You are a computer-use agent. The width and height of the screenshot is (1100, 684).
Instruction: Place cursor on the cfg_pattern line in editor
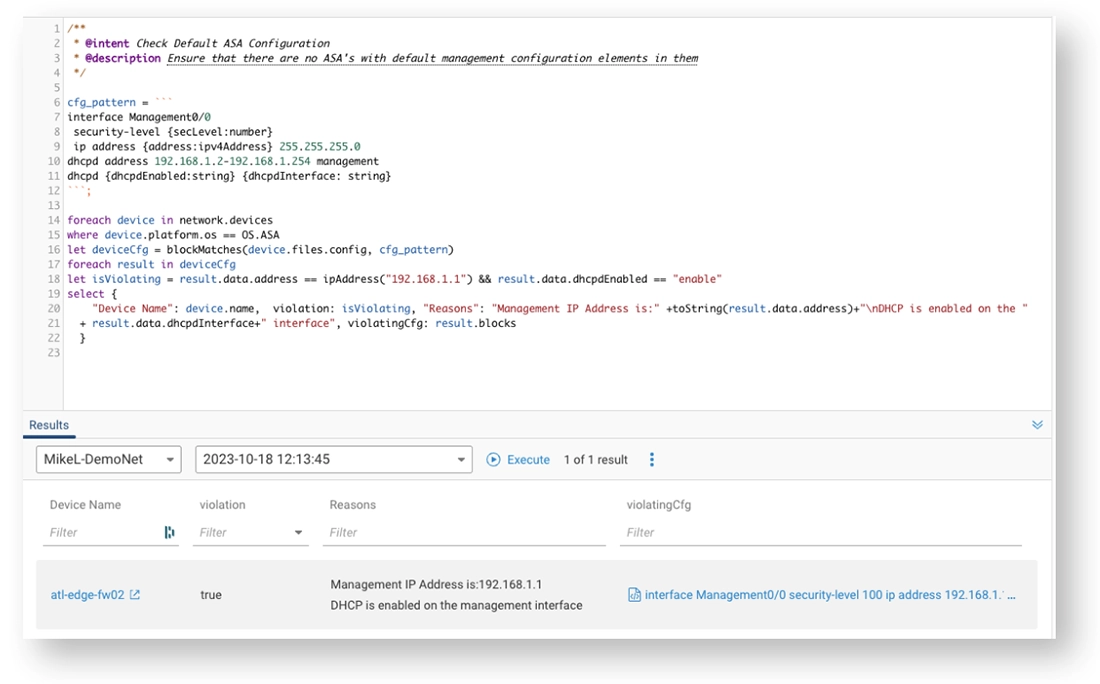pos(102,102)
